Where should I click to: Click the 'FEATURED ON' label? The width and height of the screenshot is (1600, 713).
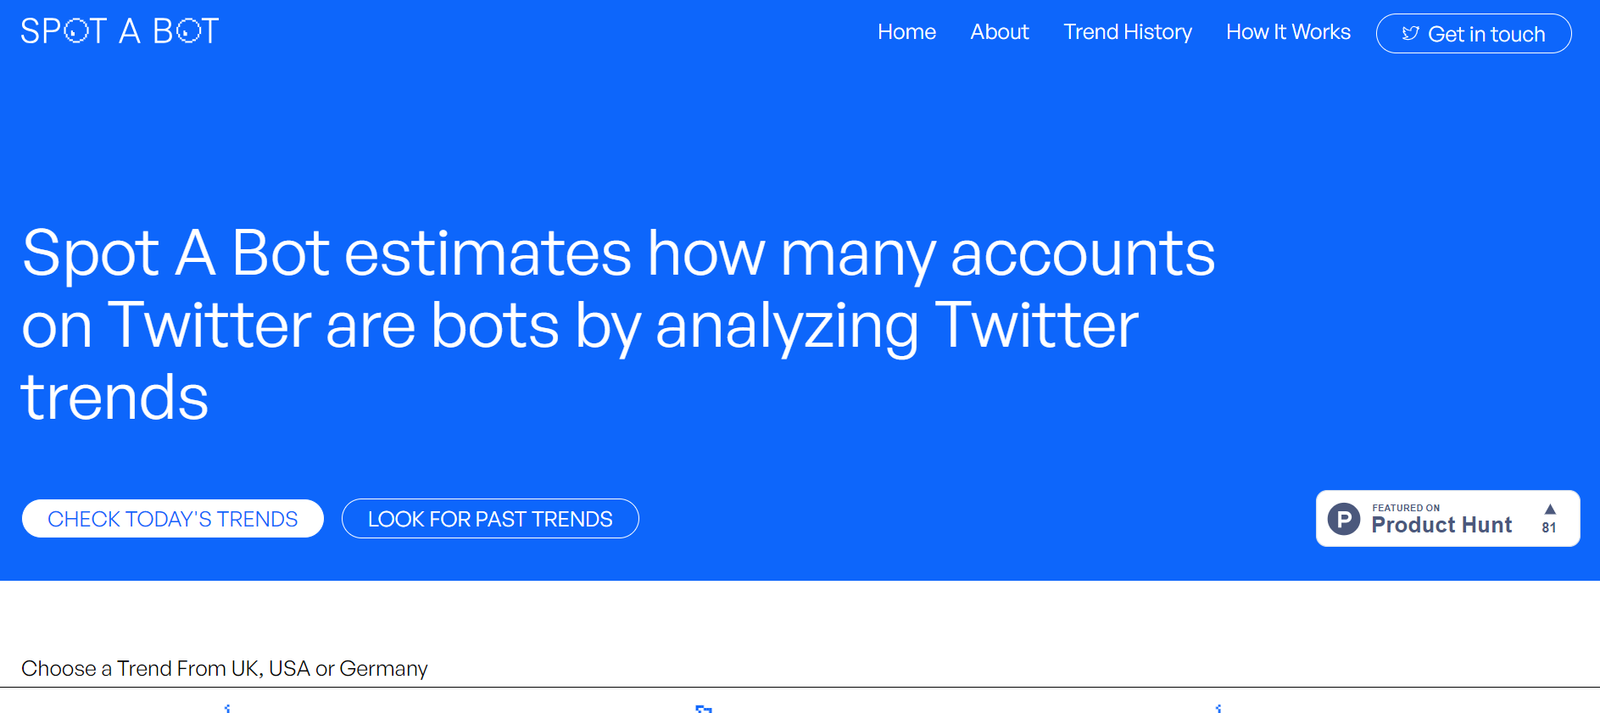pos(1405,508)
